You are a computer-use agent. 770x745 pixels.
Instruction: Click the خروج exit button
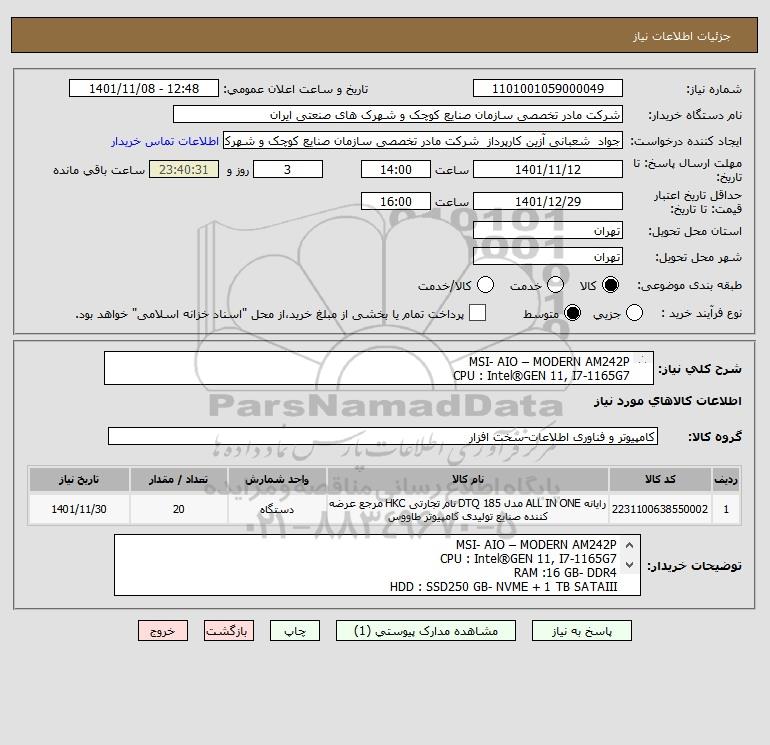163,631
